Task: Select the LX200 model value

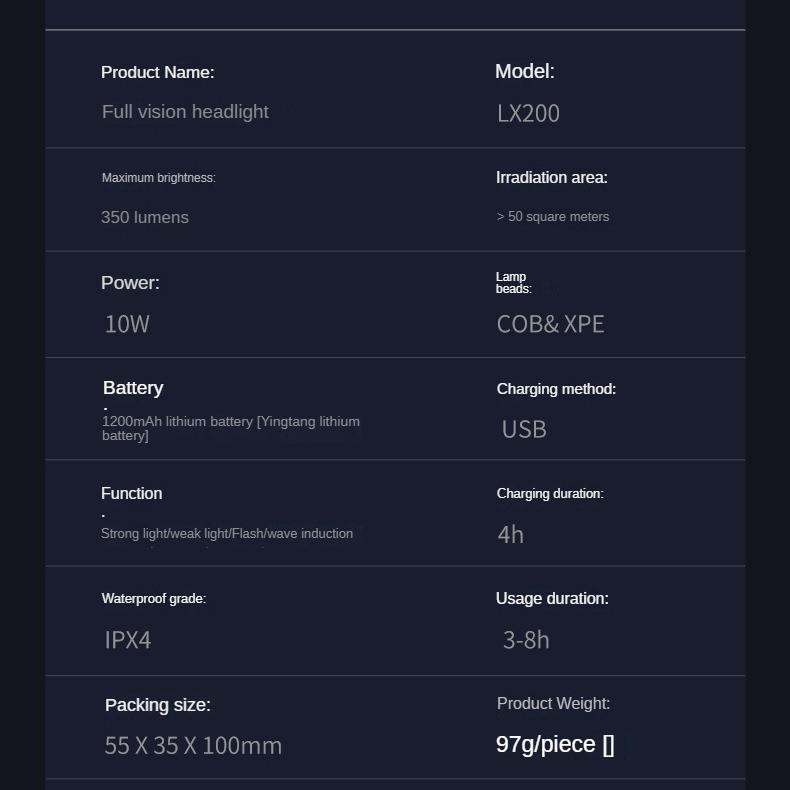Action: click(x=528, y=113)
